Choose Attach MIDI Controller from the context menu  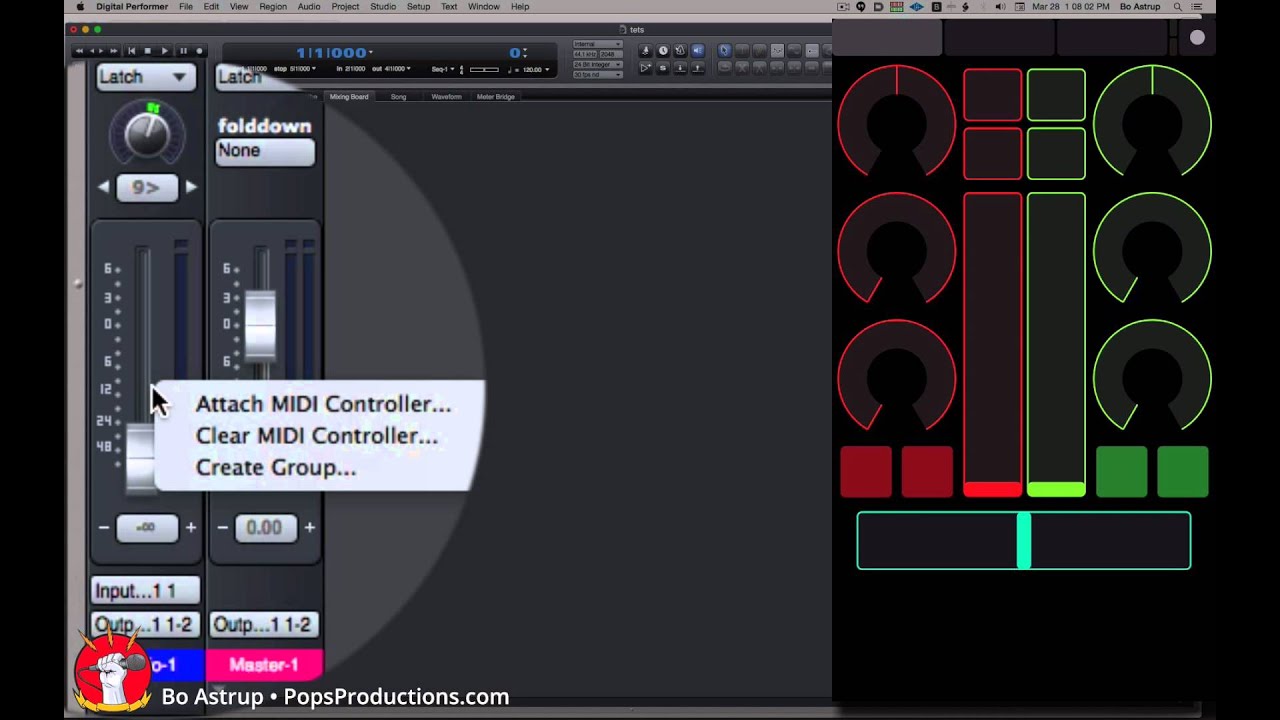click(x=323, y=404)
